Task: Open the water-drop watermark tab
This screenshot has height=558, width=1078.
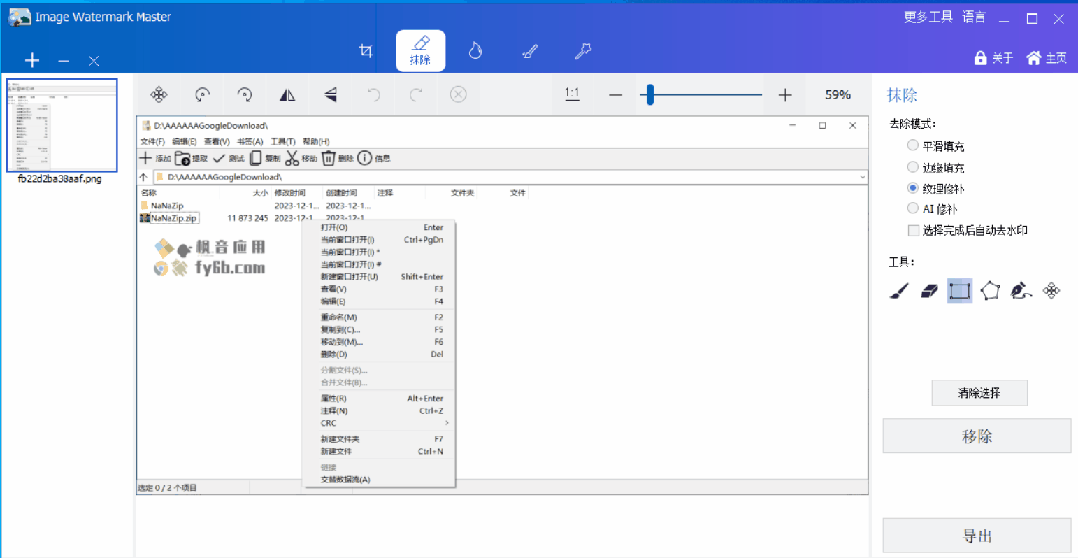Action: 474,51
